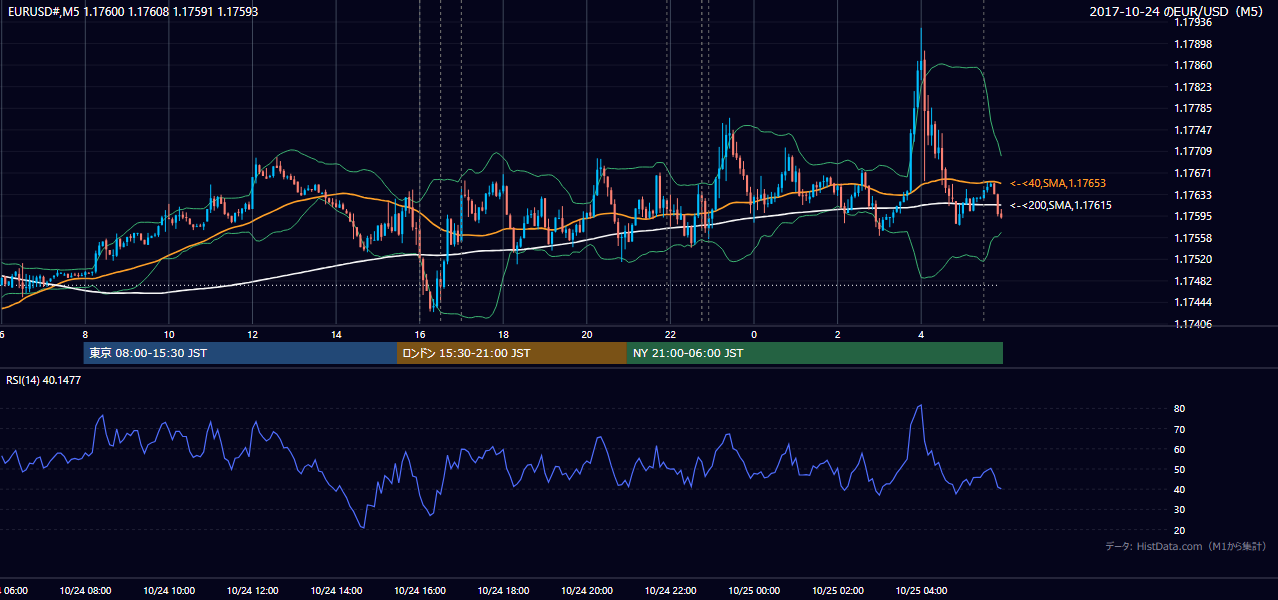Click price level 1.17785 on the axis

[1193, 108]
